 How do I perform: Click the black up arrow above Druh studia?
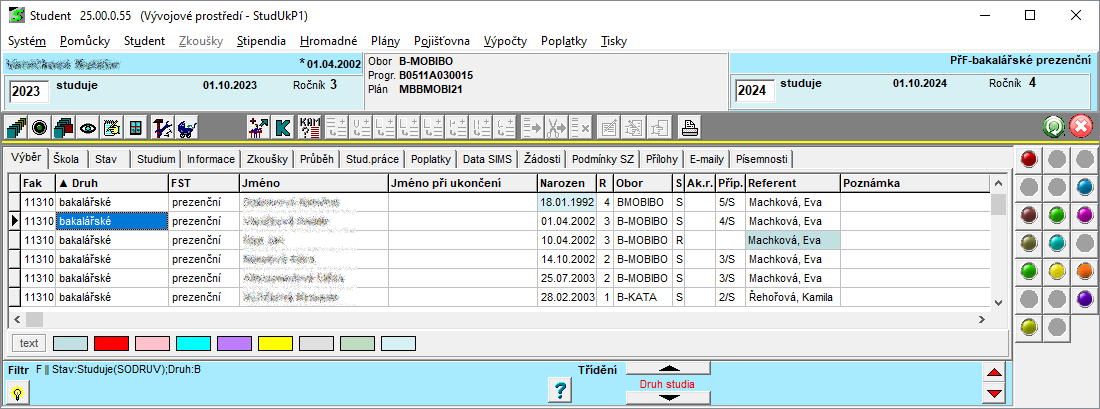coord(668,369)
